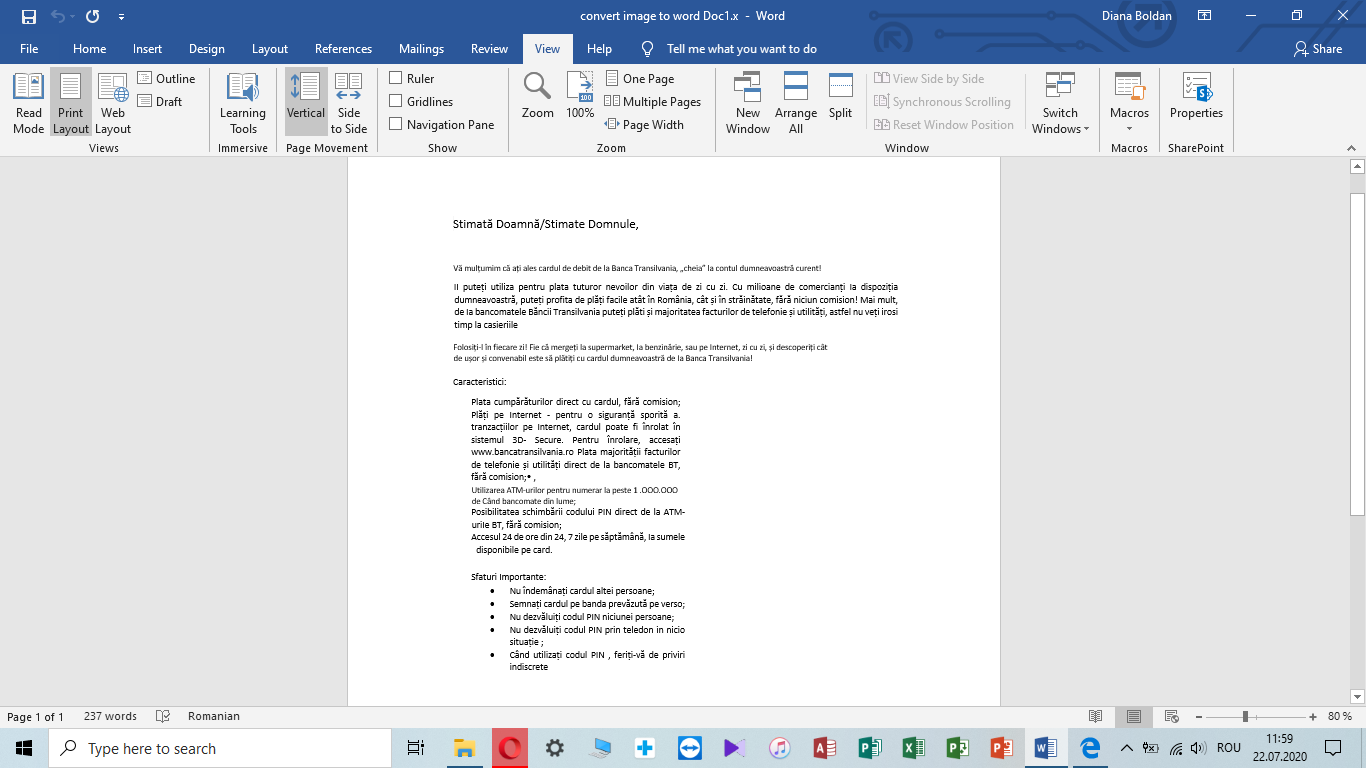Open Outline view
Screen dimensions: 1366x768
point(166,78)
